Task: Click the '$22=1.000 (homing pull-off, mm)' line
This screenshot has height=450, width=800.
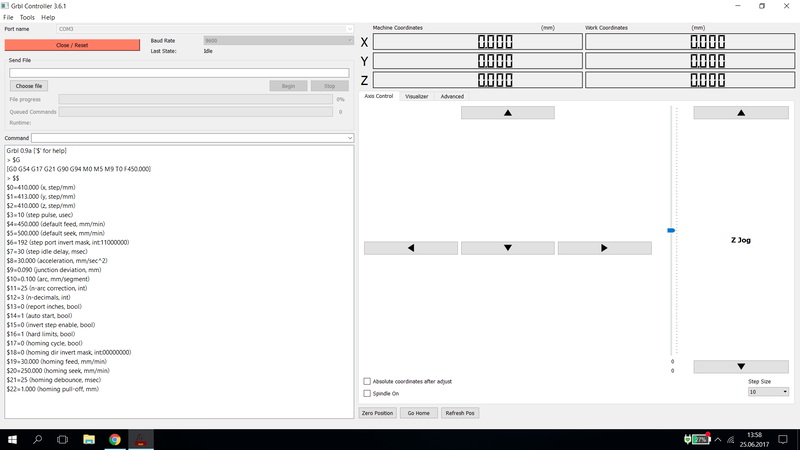Action: click(53, 389)
